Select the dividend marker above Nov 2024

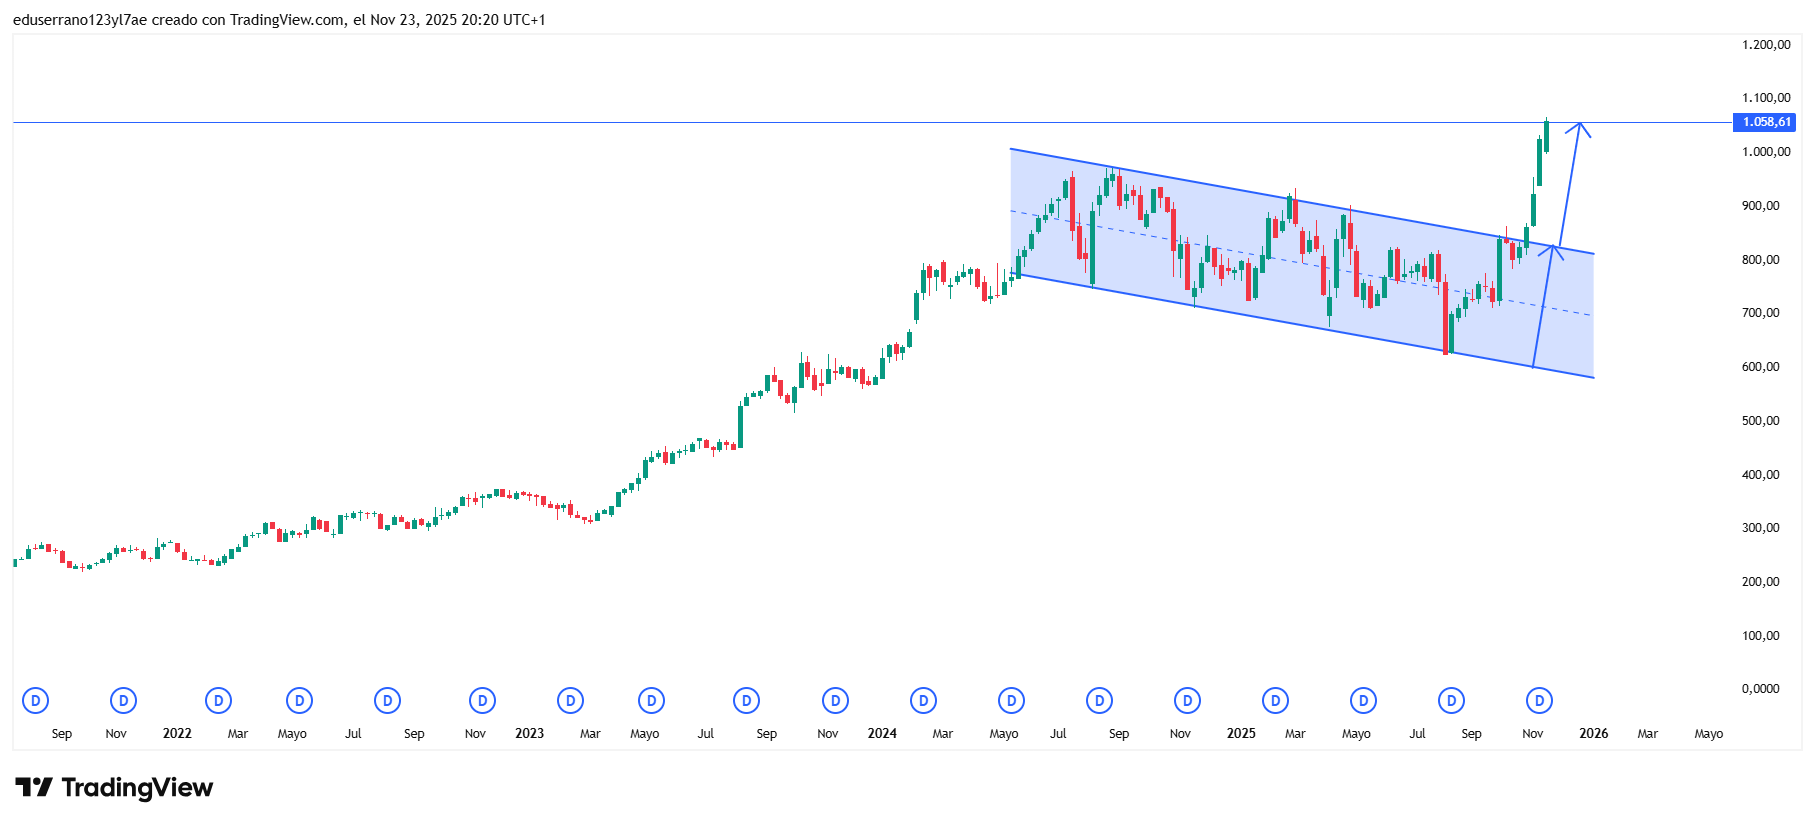[1187, 701]
